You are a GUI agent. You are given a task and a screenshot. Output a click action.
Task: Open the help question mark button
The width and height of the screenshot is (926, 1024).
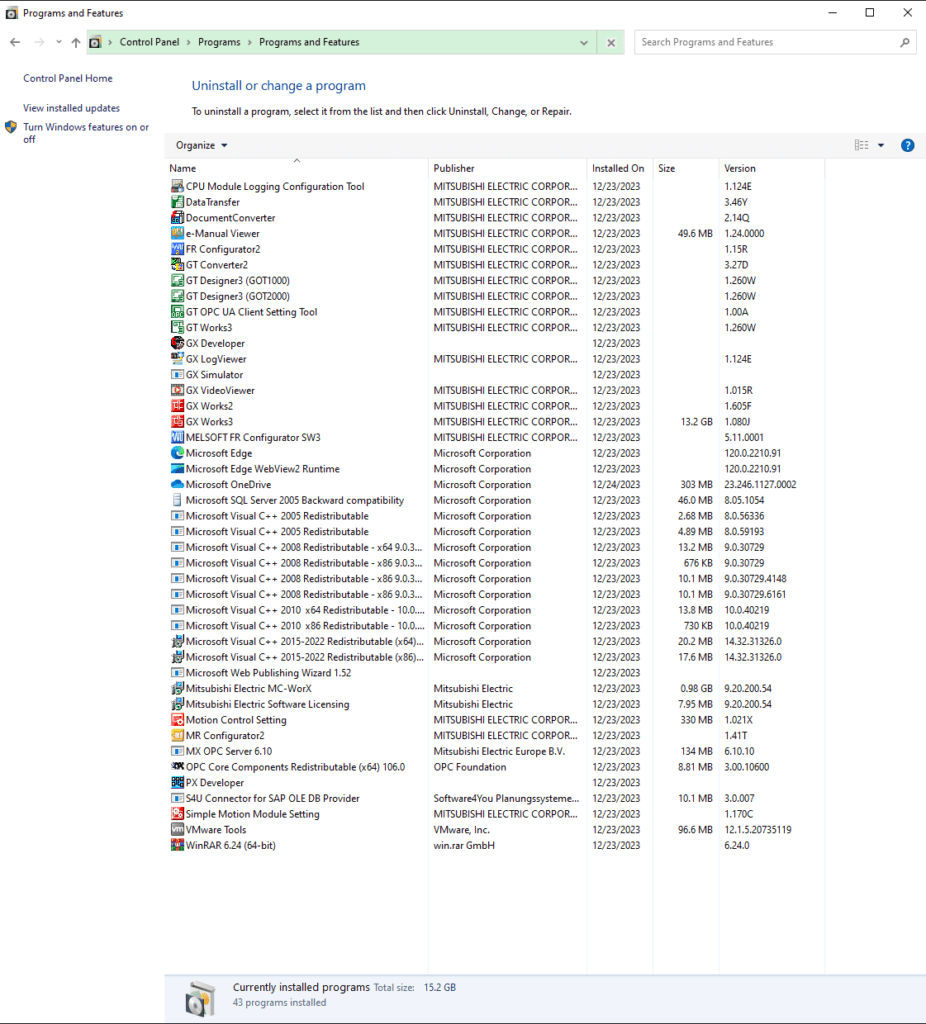(x=907, y=145)
